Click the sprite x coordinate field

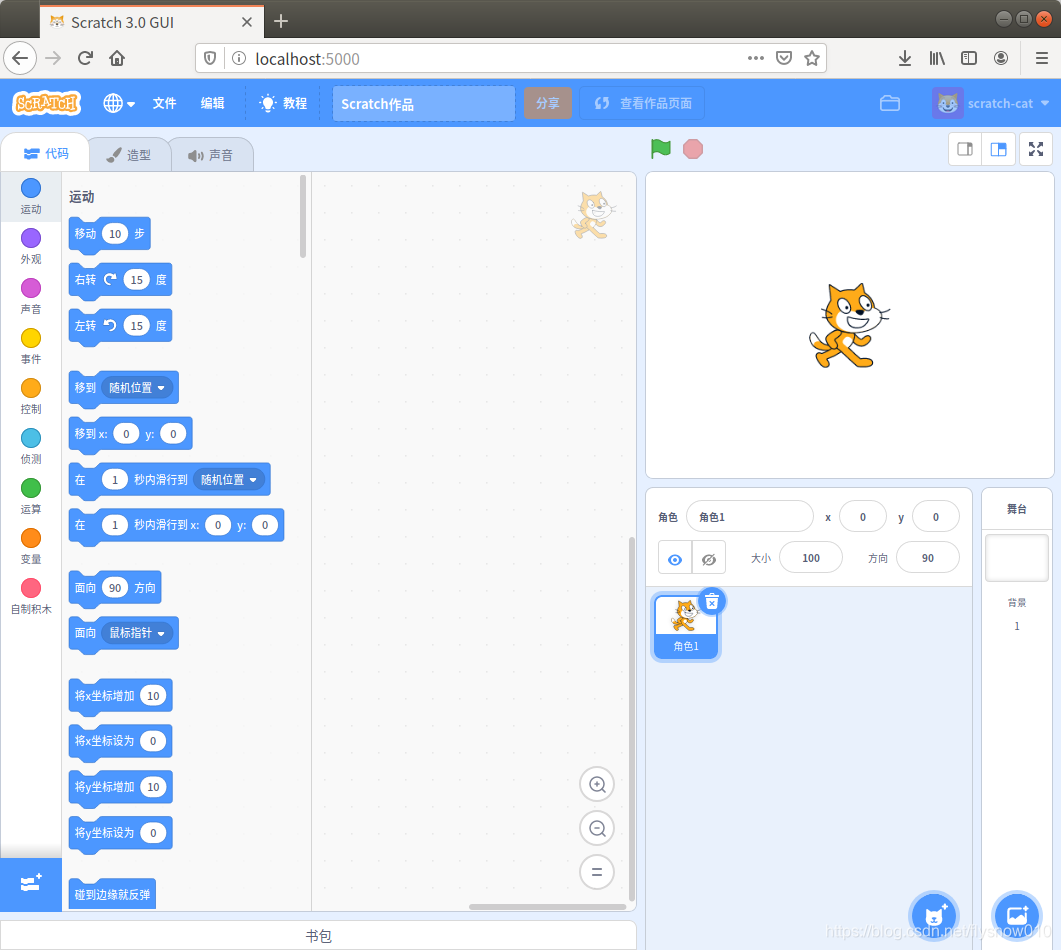(x=863, y=517)
